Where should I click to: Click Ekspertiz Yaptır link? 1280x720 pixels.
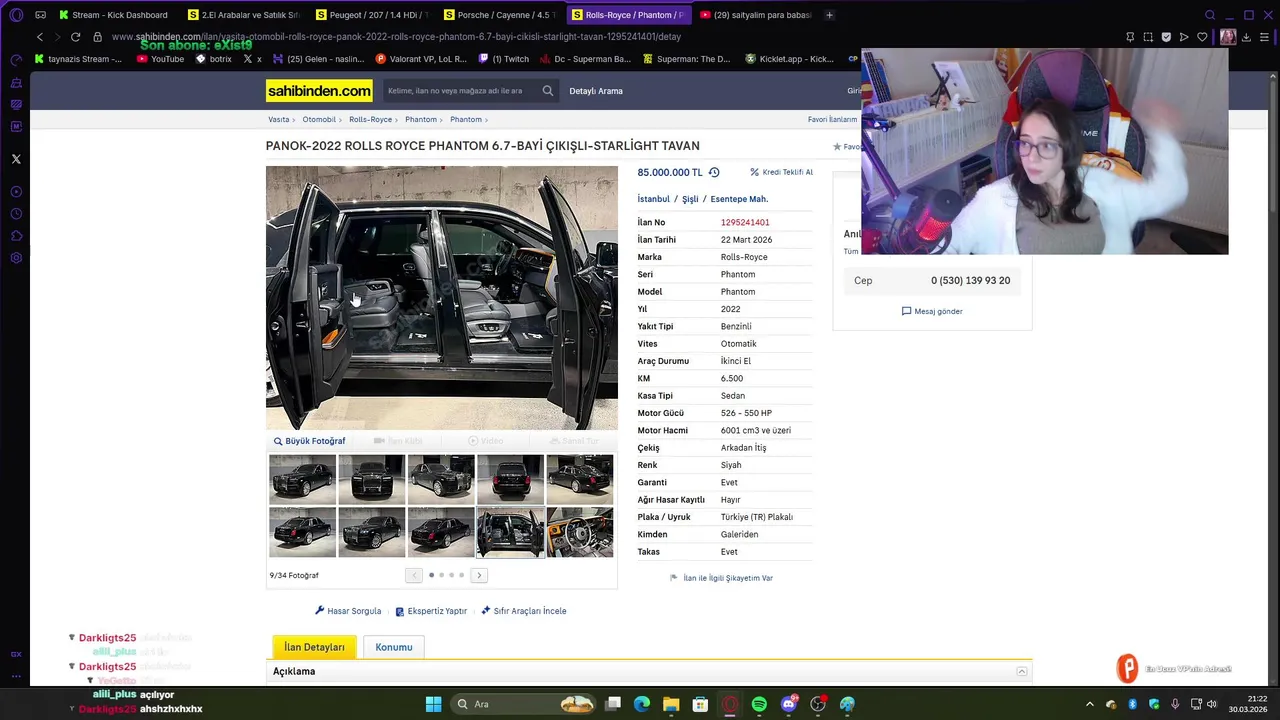431,611
